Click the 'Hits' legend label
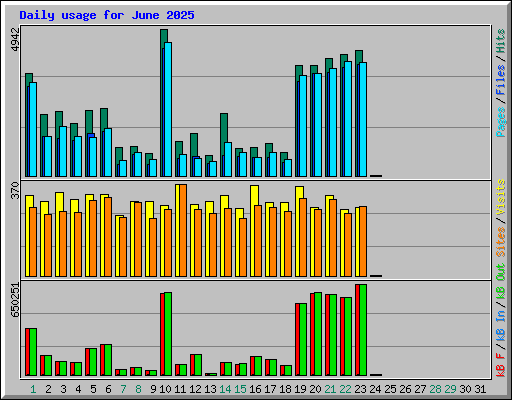512x400 pixels. coord(501,41)
